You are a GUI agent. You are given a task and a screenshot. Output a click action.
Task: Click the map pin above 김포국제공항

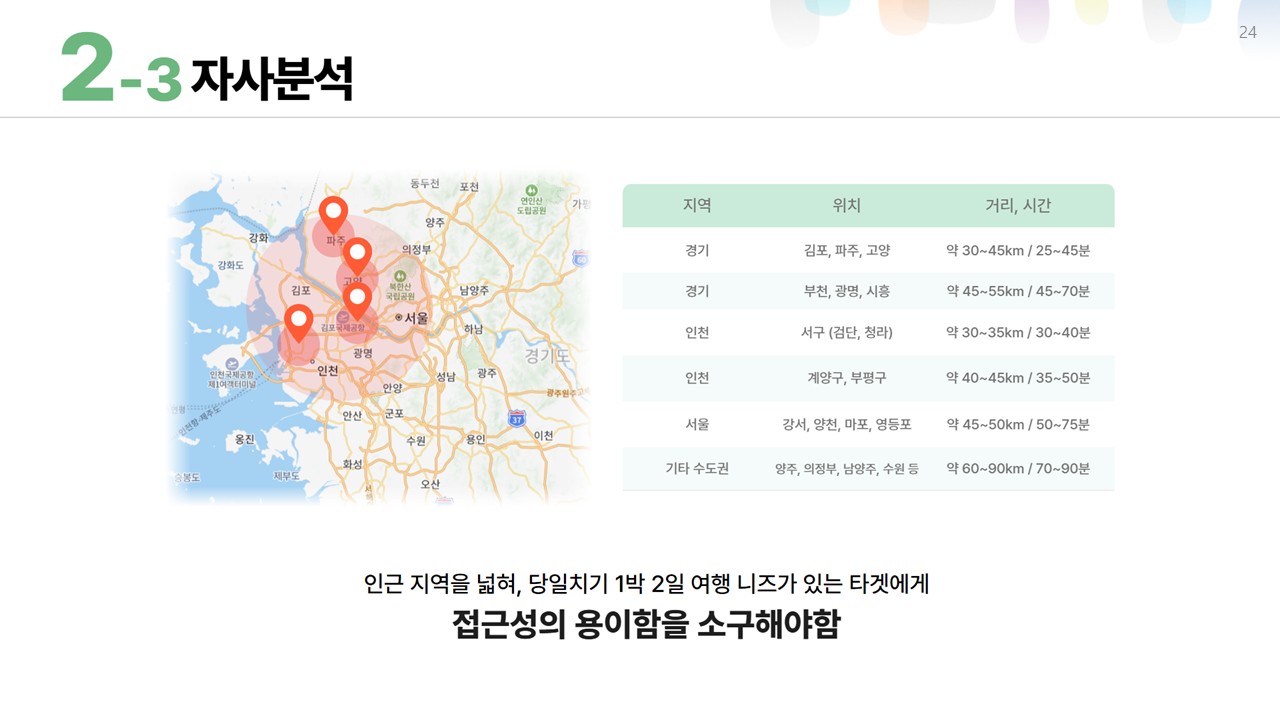(358, 299)
